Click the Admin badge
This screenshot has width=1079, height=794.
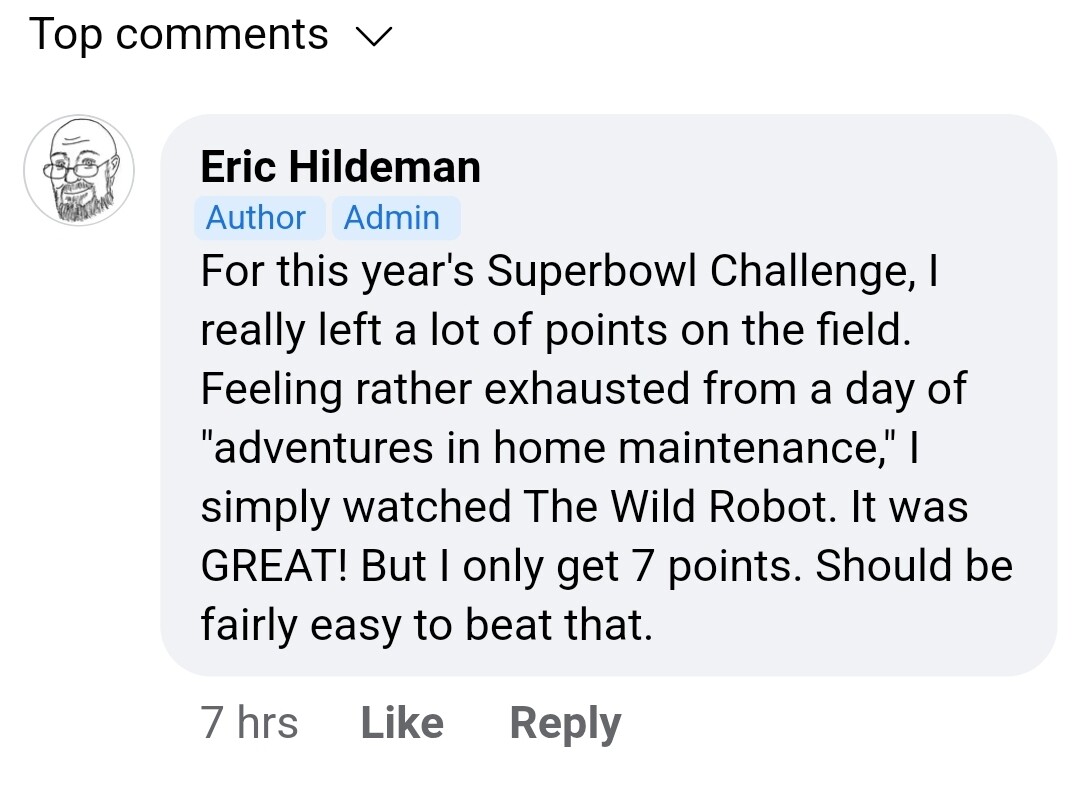pos(392,218)
